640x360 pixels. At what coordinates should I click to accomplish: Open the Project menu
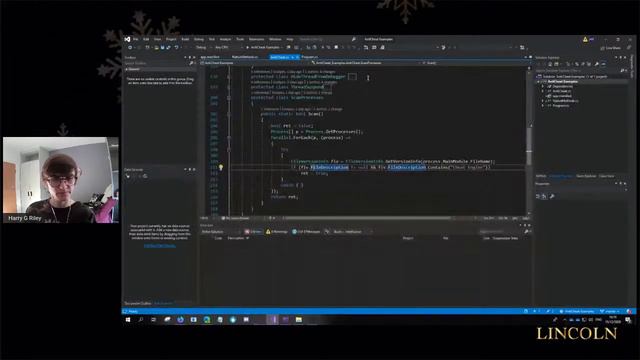[x=171, y=39]
